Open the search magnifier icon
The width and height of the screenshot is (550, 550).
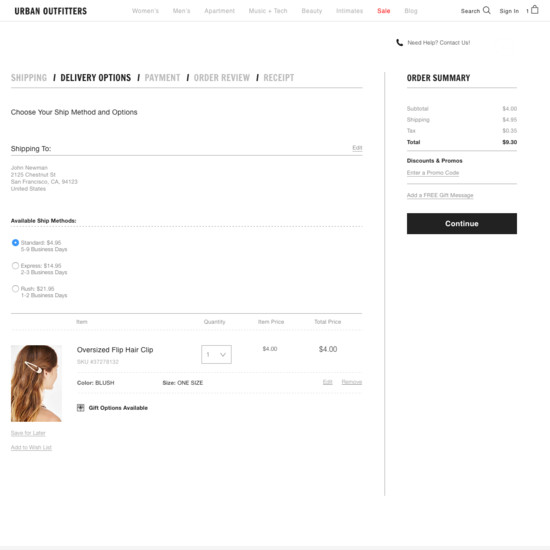[487, 10]
